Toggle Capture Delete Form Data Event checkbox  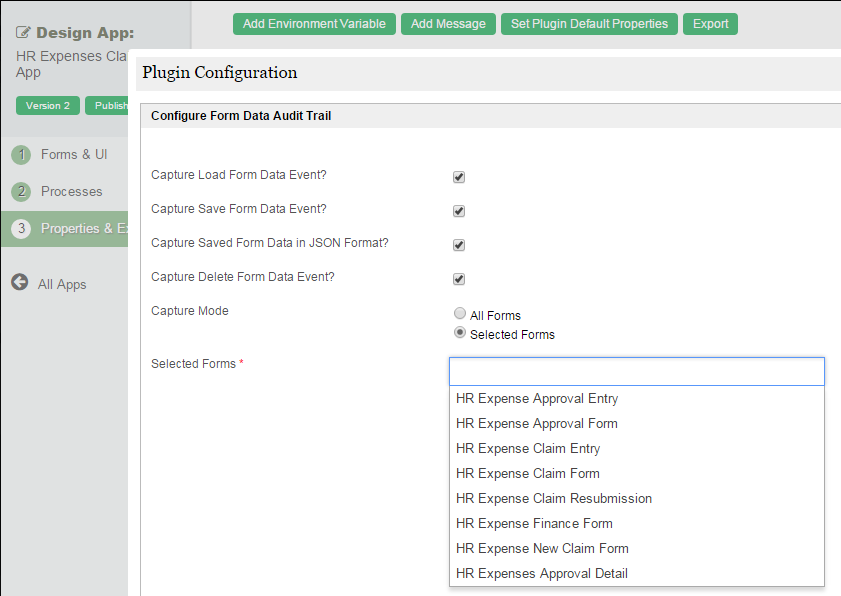click(459, 279)
